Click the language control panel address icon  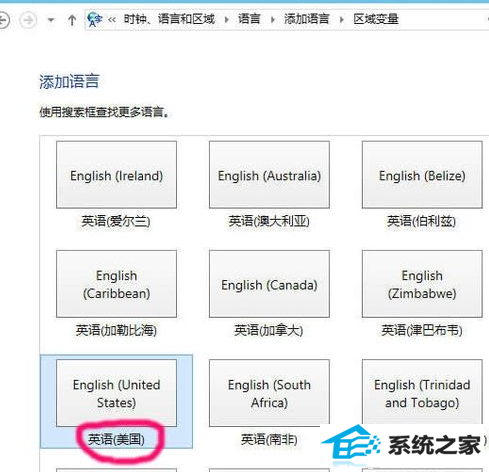coord(95,19)
